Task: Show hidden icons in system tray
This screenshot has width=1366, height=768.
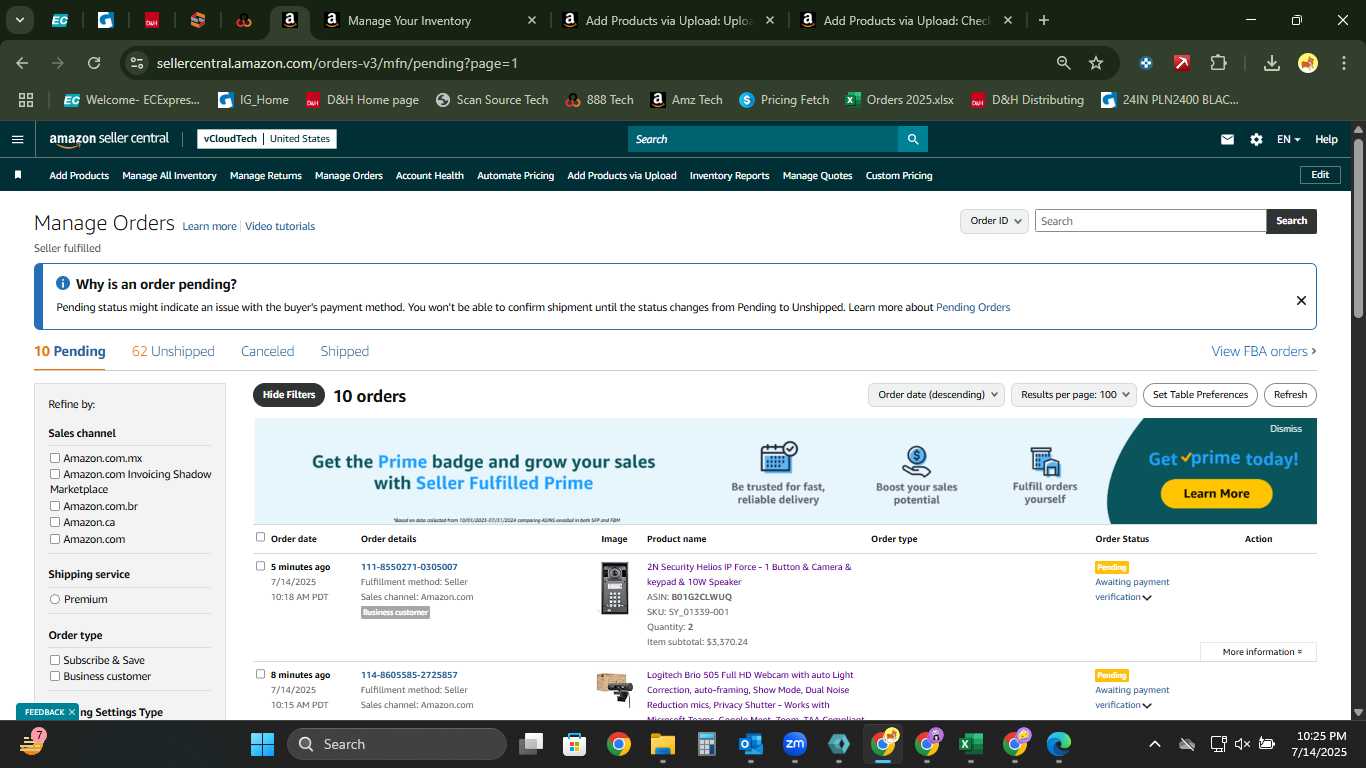Action: (x=1154, y=744)
